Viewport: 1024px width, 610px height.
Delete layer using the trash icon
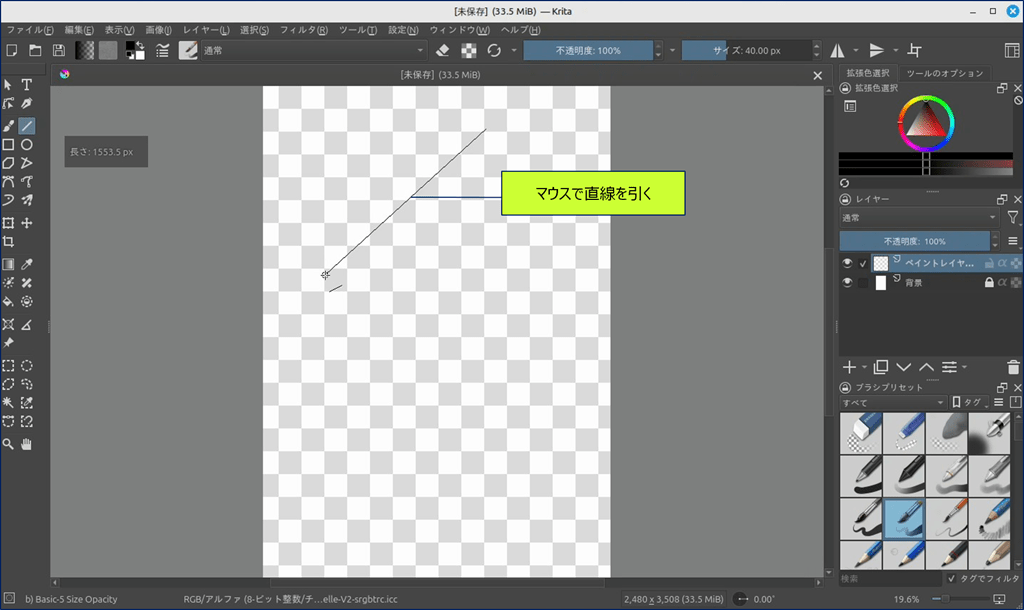point(1014,367)
